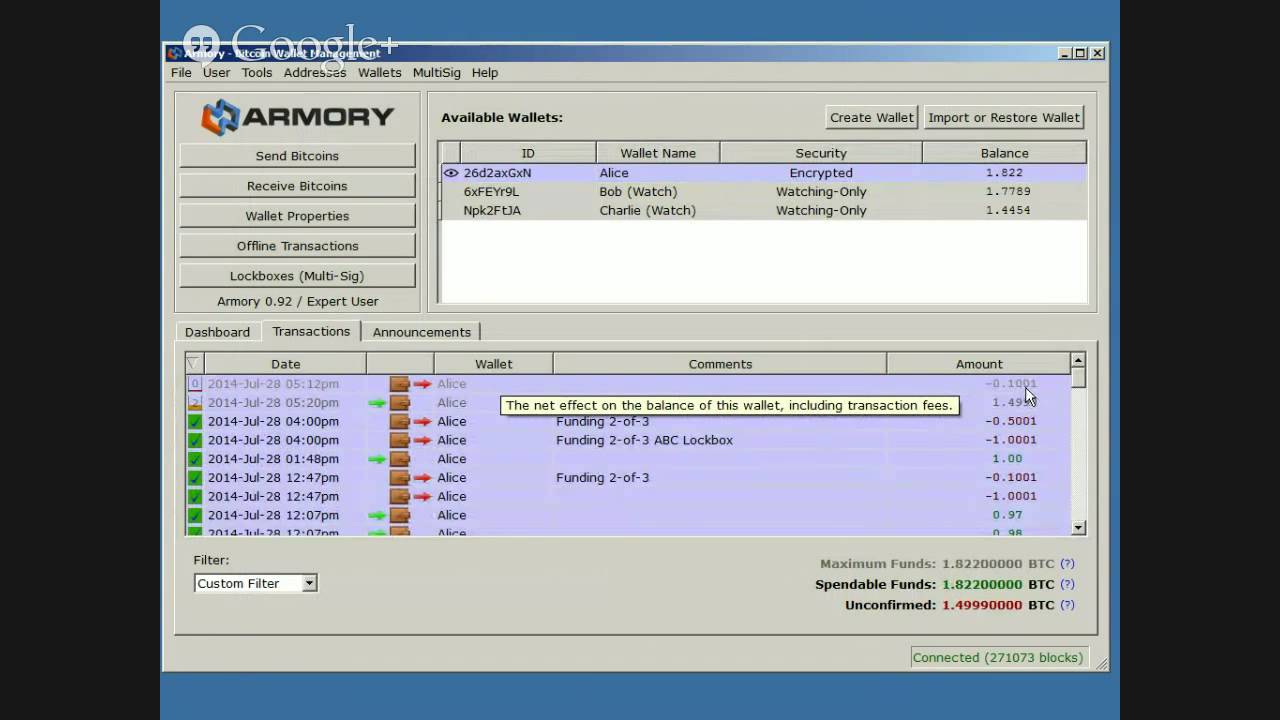Click the sort triangle in the transaction table corner
The width and height of the screenshot is (1280, 720).
coord(194,364)
